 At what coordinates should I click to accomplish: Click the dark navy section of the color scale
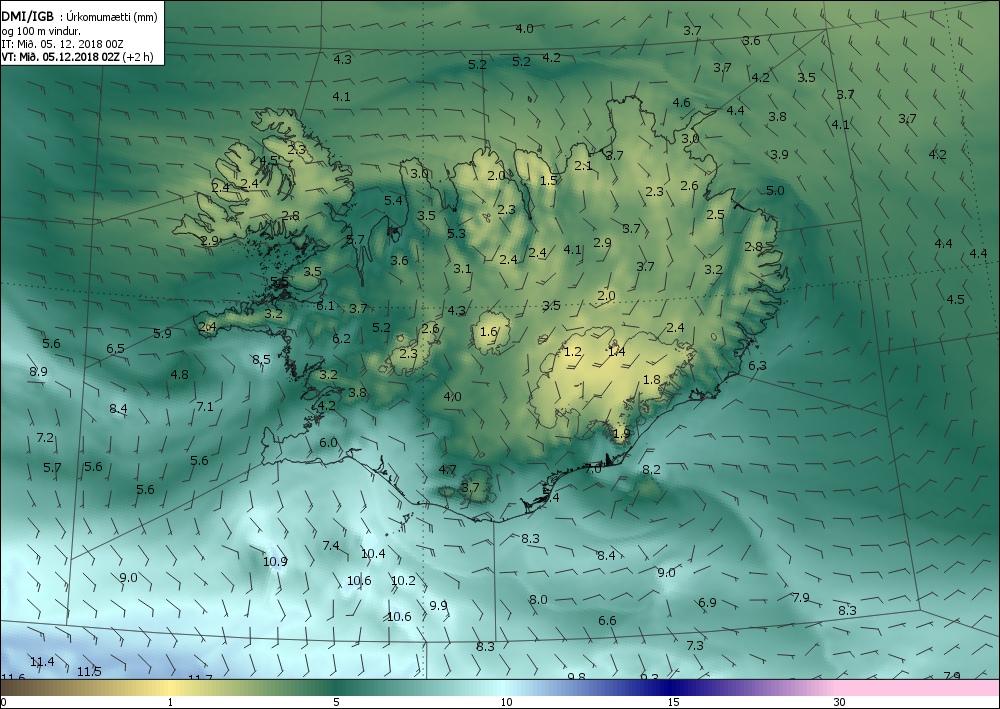pos(670,688)
